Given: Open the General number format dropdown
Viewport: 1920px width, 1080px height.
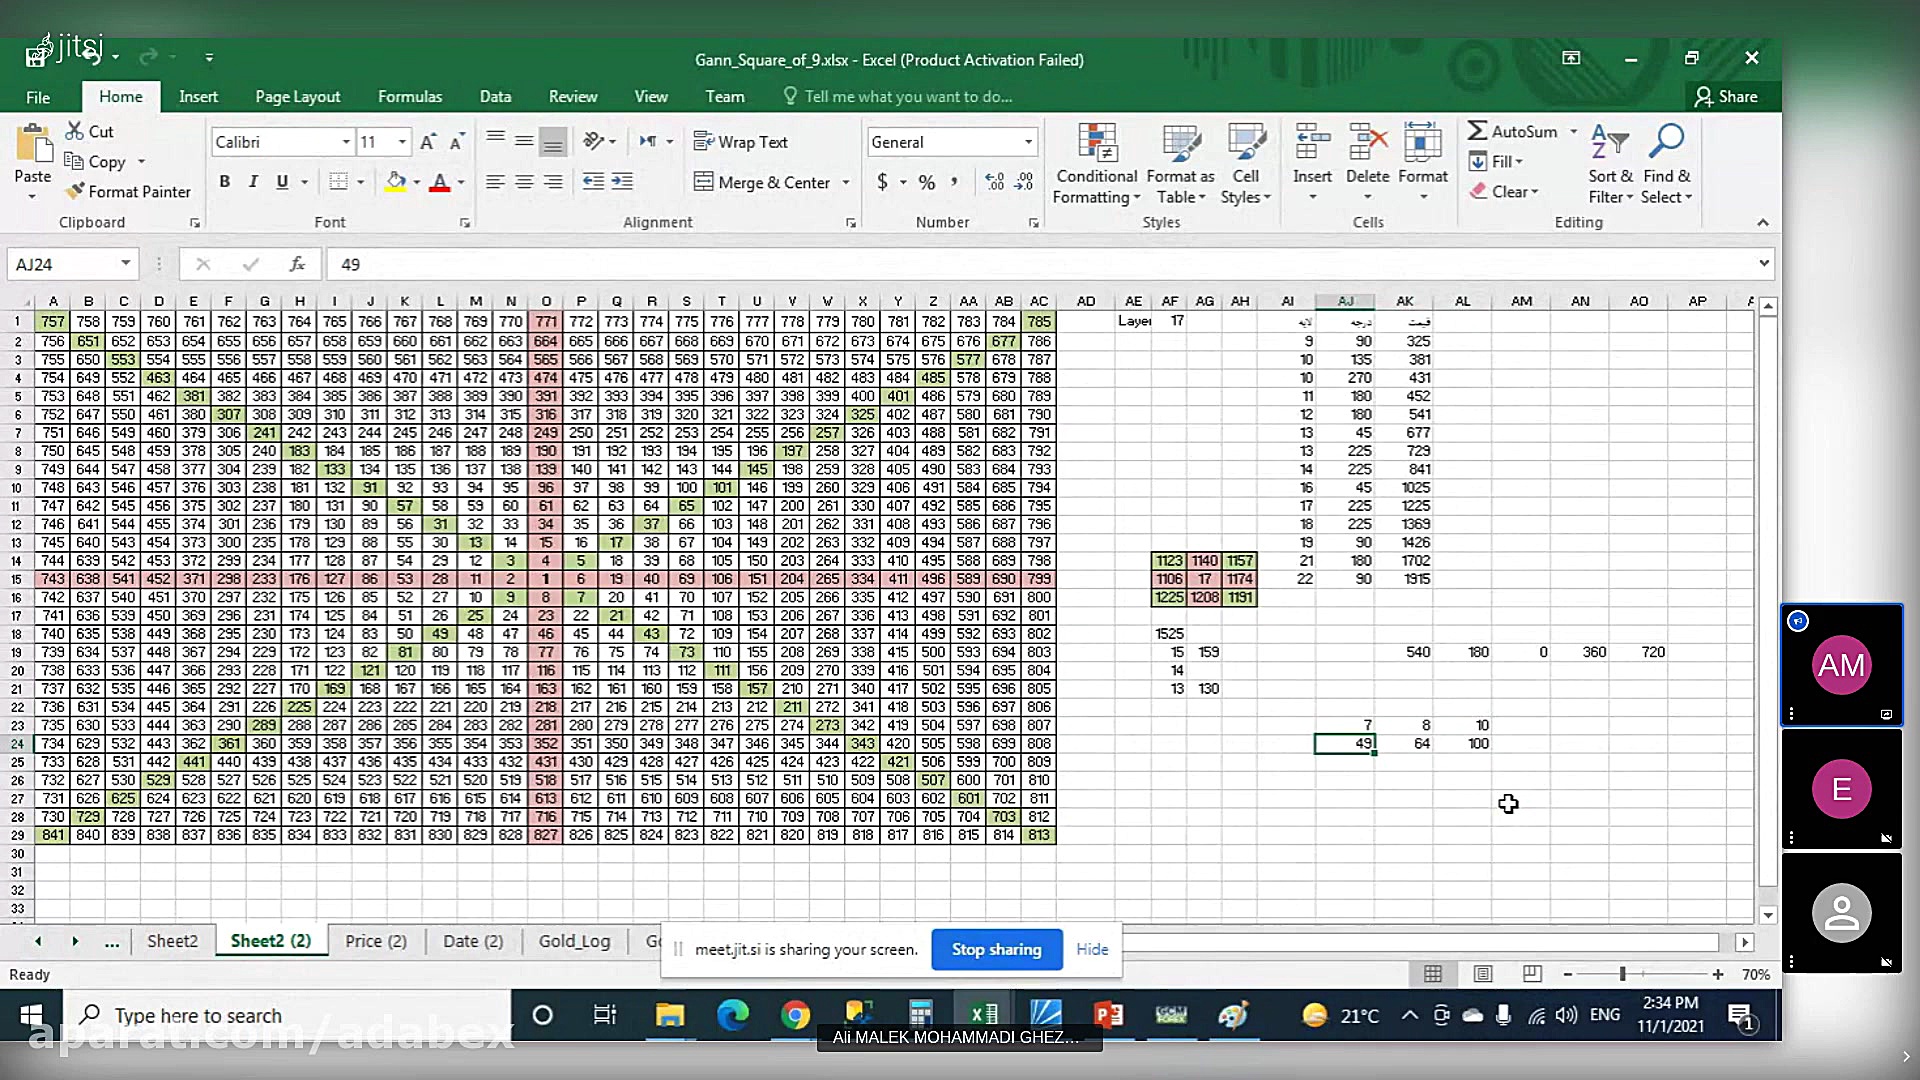Looking at the screenshot, I should coord(1028,142).
